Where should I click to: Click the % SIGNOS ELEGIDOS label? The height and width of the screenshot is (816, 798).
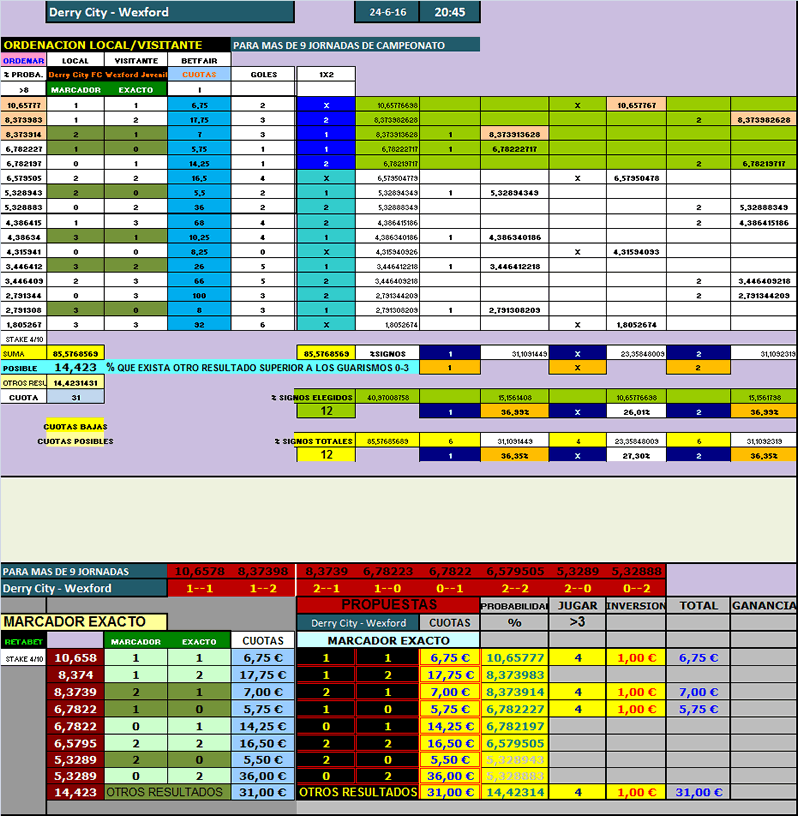(x=313, y=397)
